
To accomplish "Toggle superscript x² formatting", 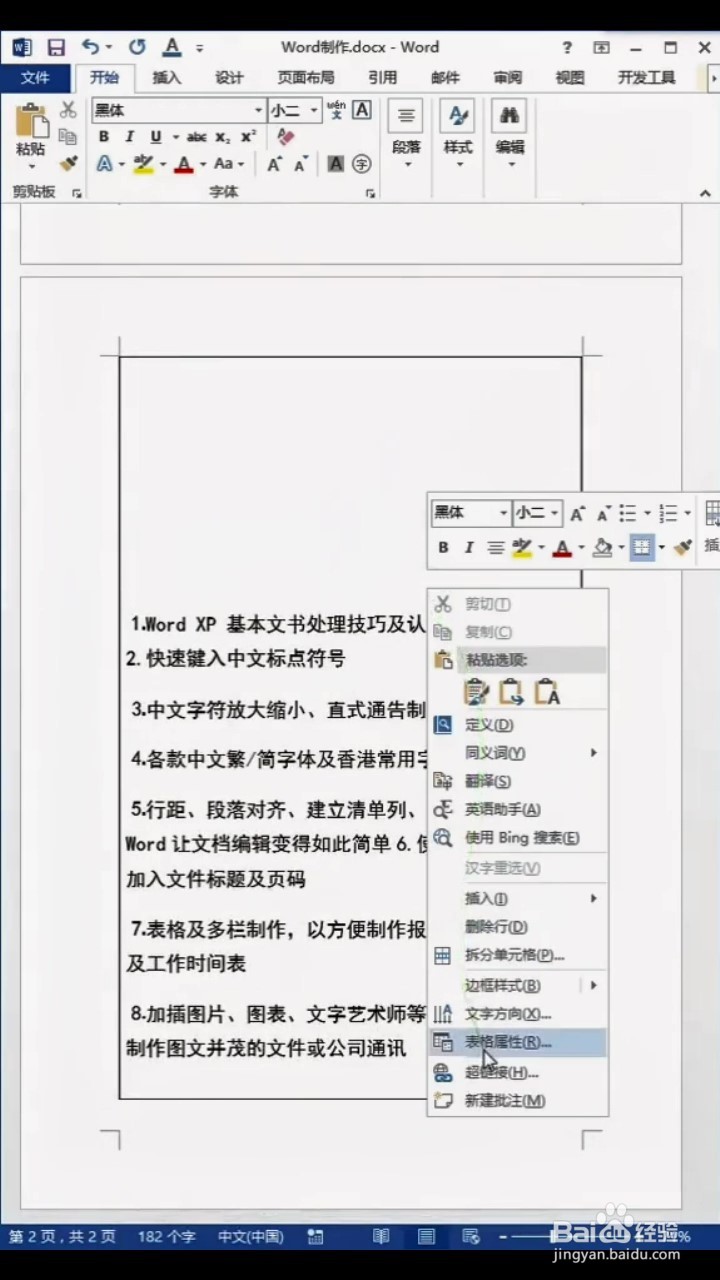I will tap(248, 137).
